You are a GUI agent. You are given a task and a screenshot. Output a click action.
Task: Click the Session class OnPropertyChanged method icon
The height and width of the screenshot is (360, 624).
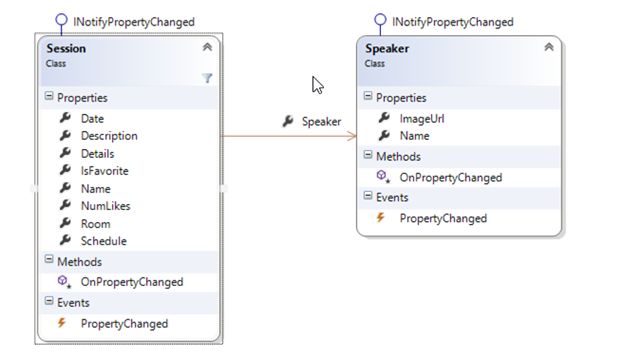coord(64,282)
